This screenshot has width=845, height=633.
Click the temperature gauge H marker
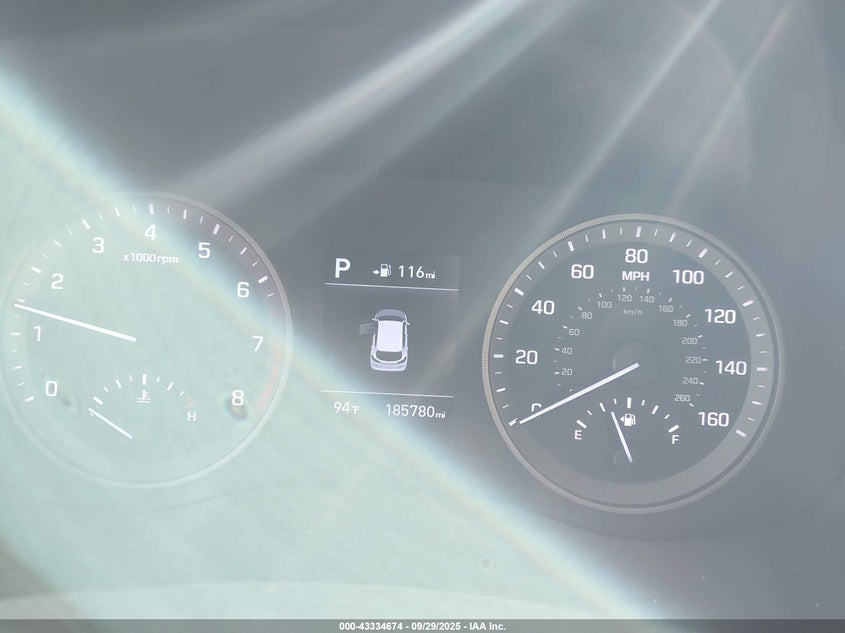pyautogui.click(x=191, y=416)
